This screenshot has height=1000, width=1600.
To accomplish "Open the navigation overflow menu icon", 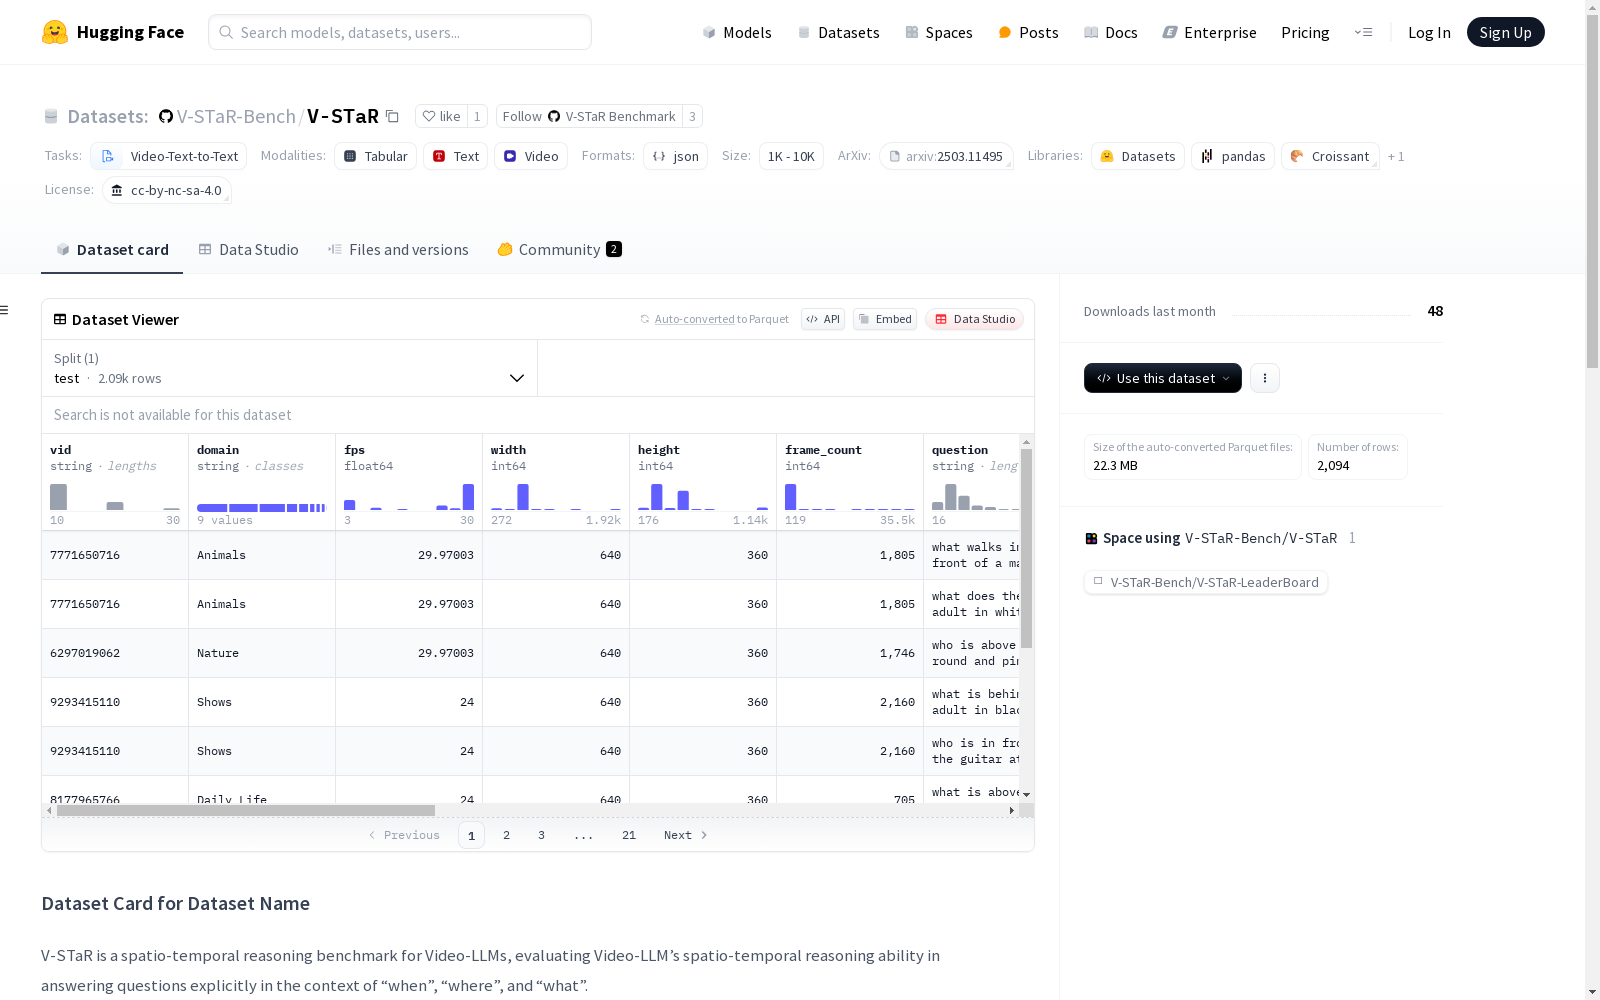I will point(1363,32).
